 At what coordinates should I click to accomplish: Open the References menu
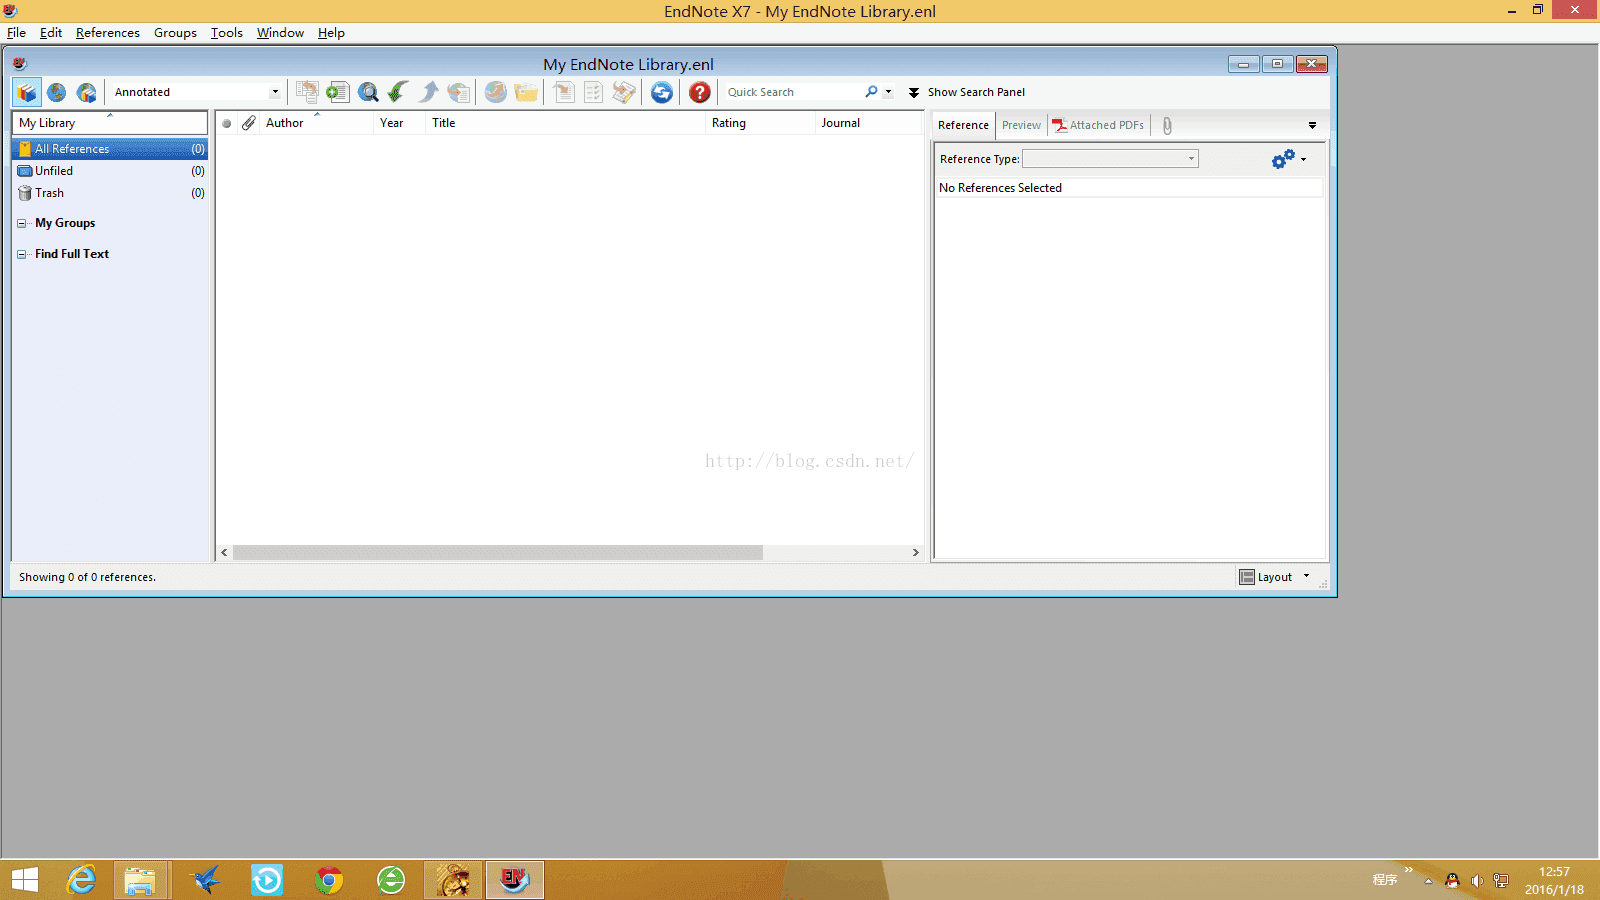pyautogui.click(x=108, y=33)
